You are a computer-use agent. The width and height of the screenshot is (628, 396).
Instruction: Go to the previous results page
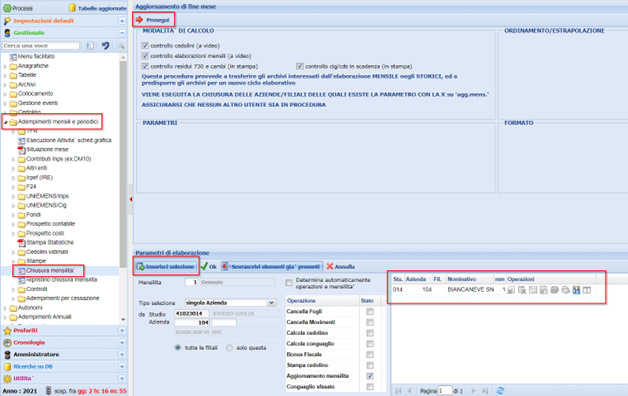click(x=409, y=390)
